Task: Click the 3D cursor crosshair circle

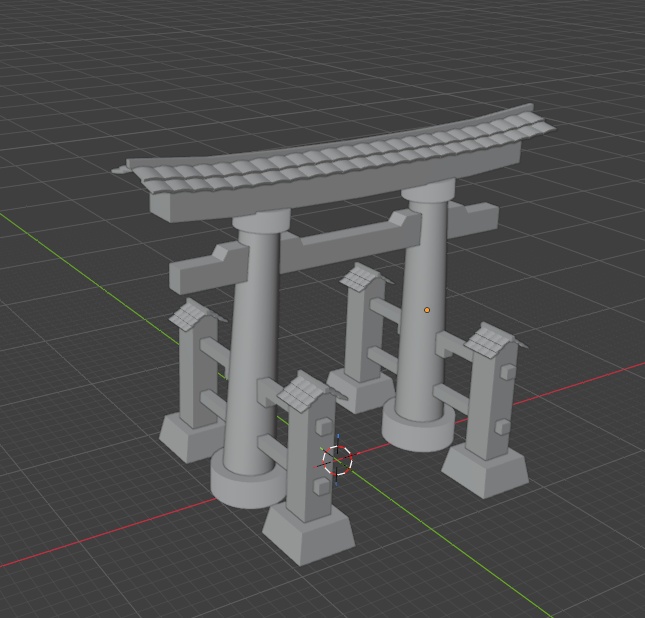Action: click(x=337, y=460)
